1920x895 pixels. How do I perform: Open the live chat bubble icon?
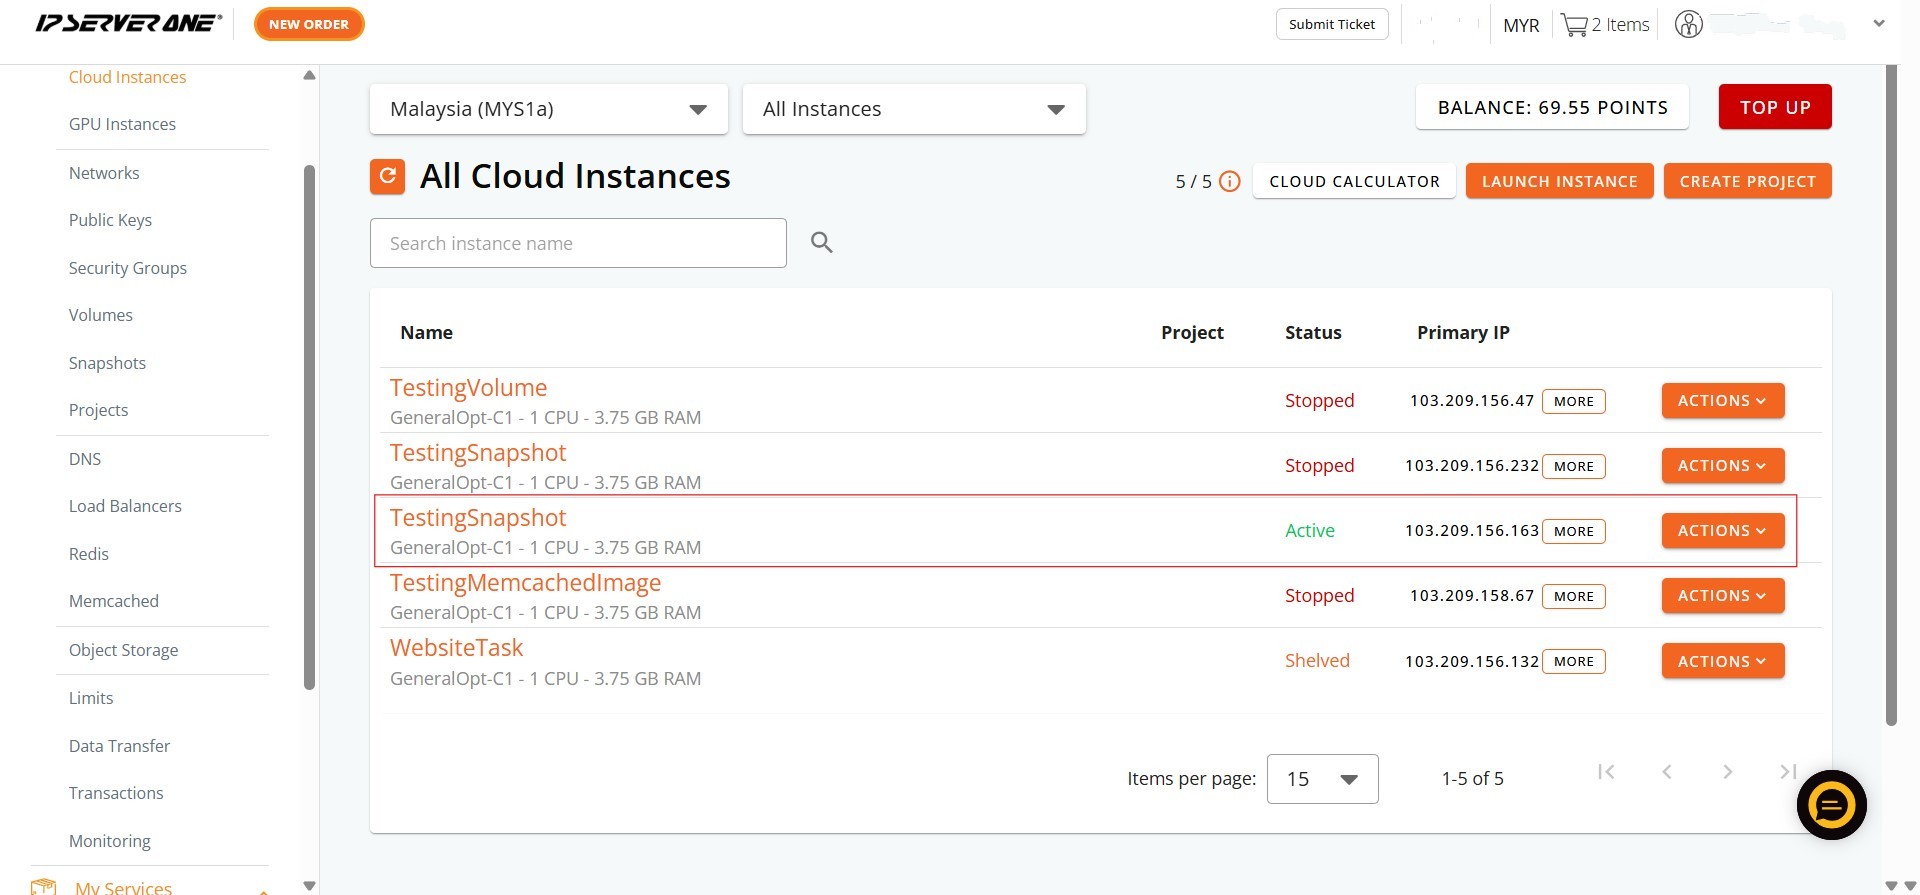click(x=1830, y=805)
